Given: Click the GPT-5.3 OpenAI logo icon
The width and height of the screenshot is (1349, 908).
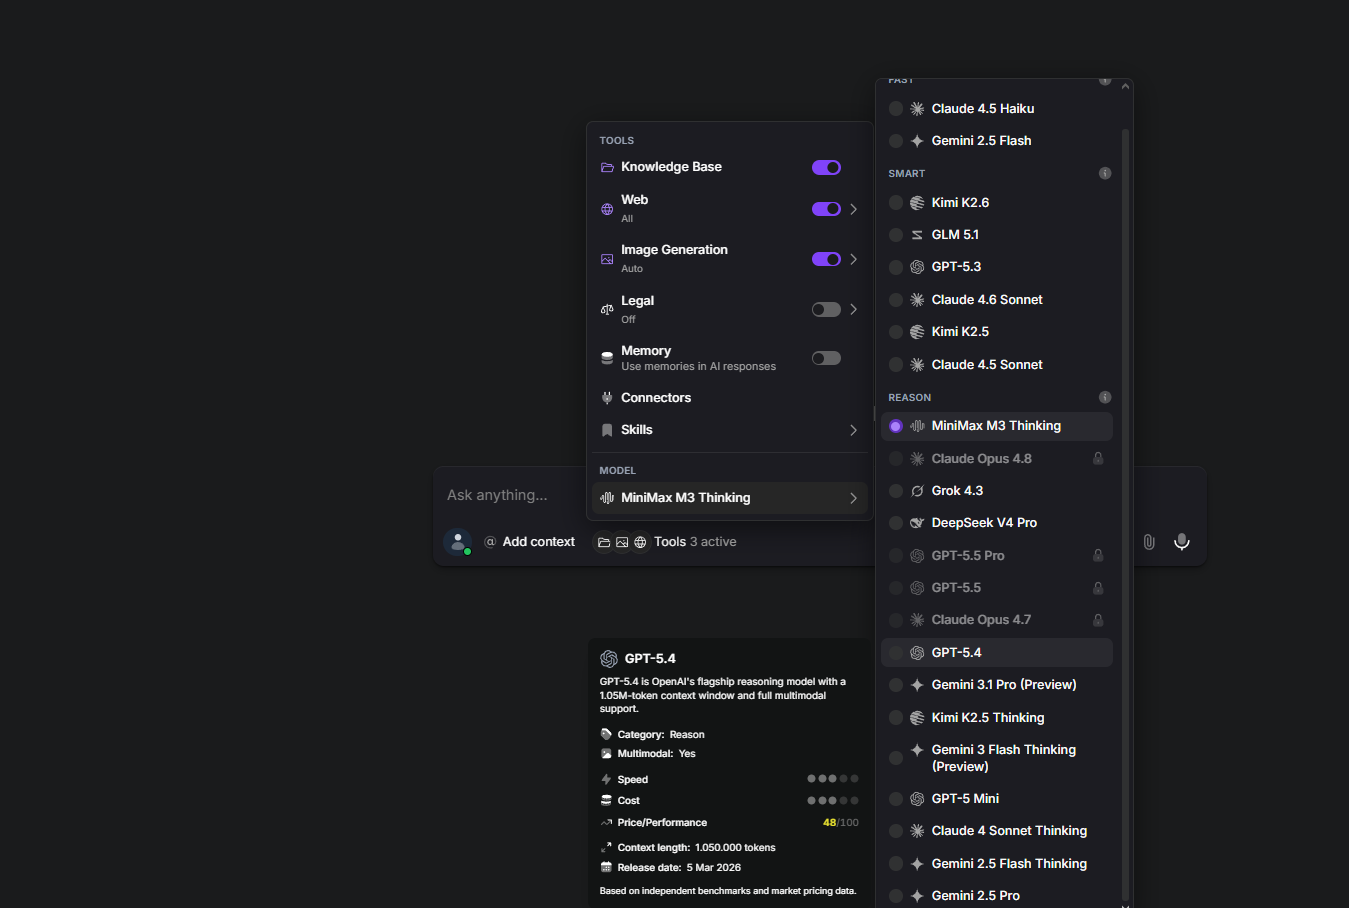Looking at the screenshot, I should [917, 267].
